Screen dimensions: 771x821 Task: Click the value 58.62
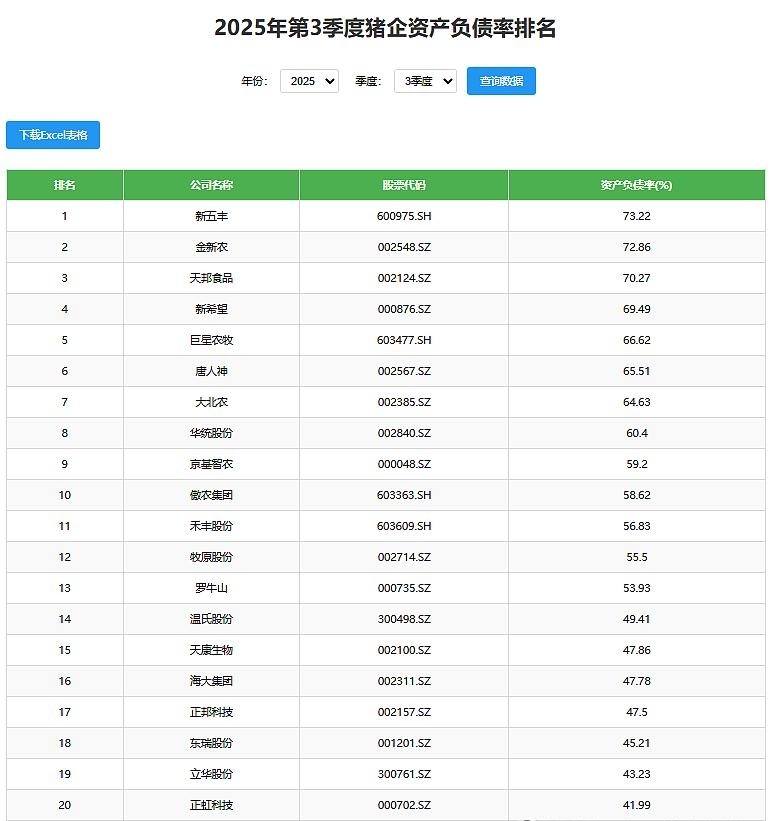[x=636, y=495]
